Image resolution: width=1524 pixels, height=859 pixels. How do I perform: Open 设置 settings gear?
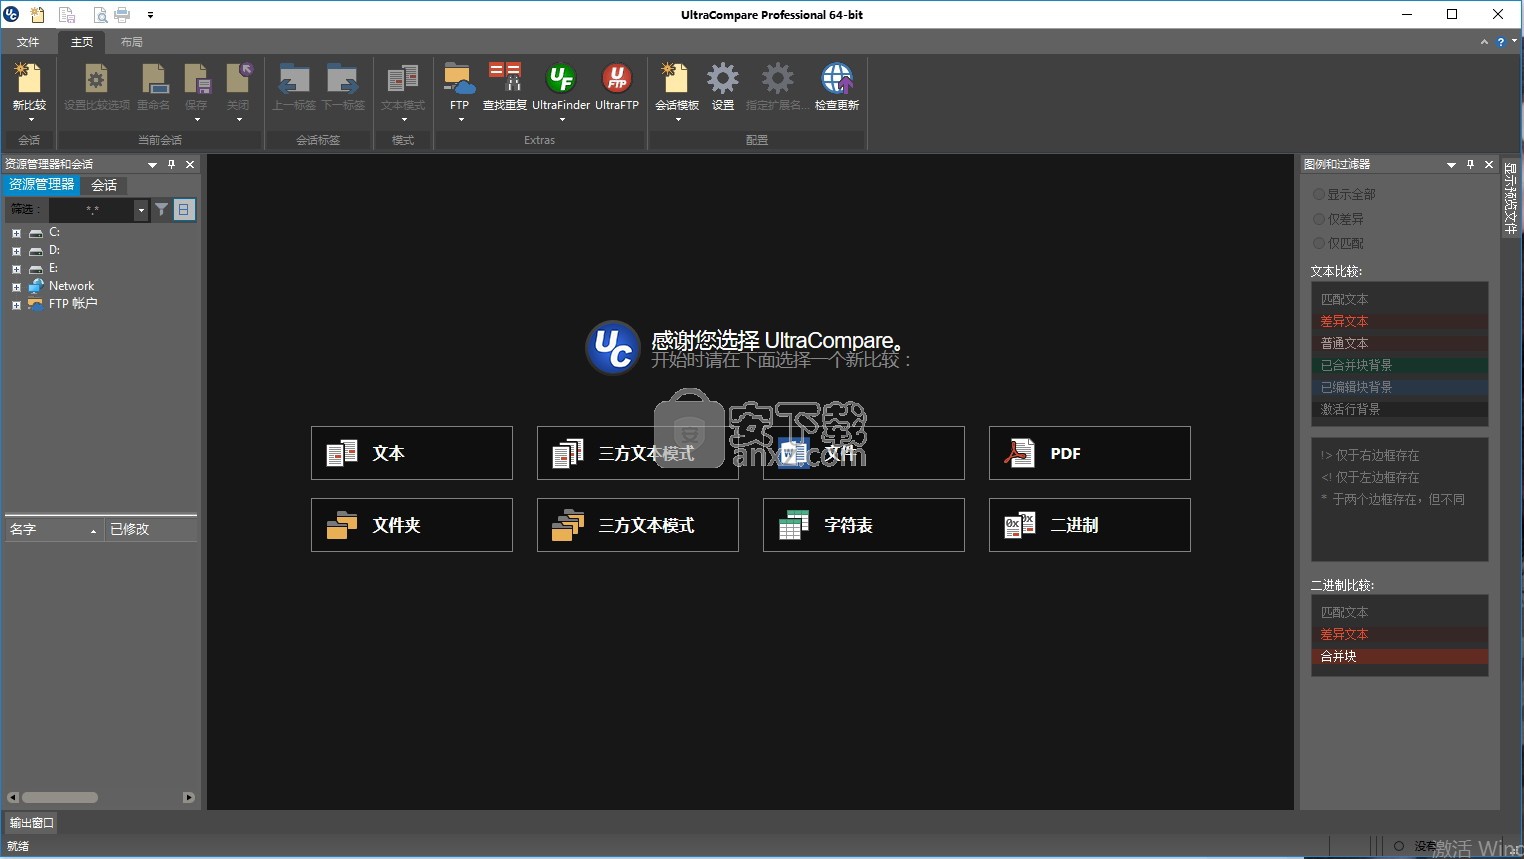(723, 86)
